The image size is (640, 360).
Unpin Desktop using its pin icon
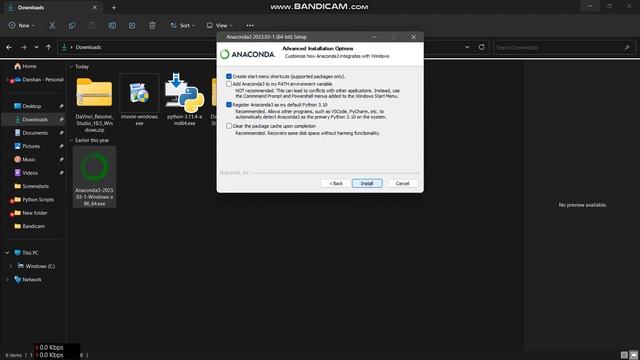click(61, 106)
